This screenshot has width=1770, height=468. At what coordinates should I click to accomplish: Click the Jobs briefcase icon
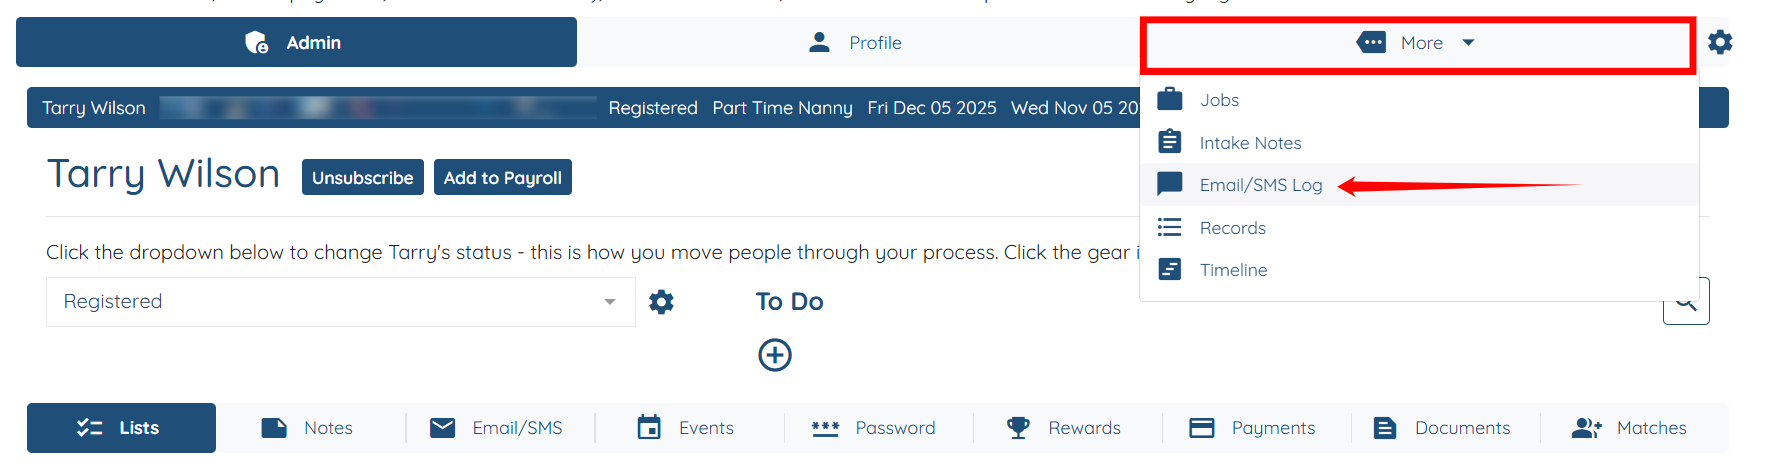coord(1169,100)
